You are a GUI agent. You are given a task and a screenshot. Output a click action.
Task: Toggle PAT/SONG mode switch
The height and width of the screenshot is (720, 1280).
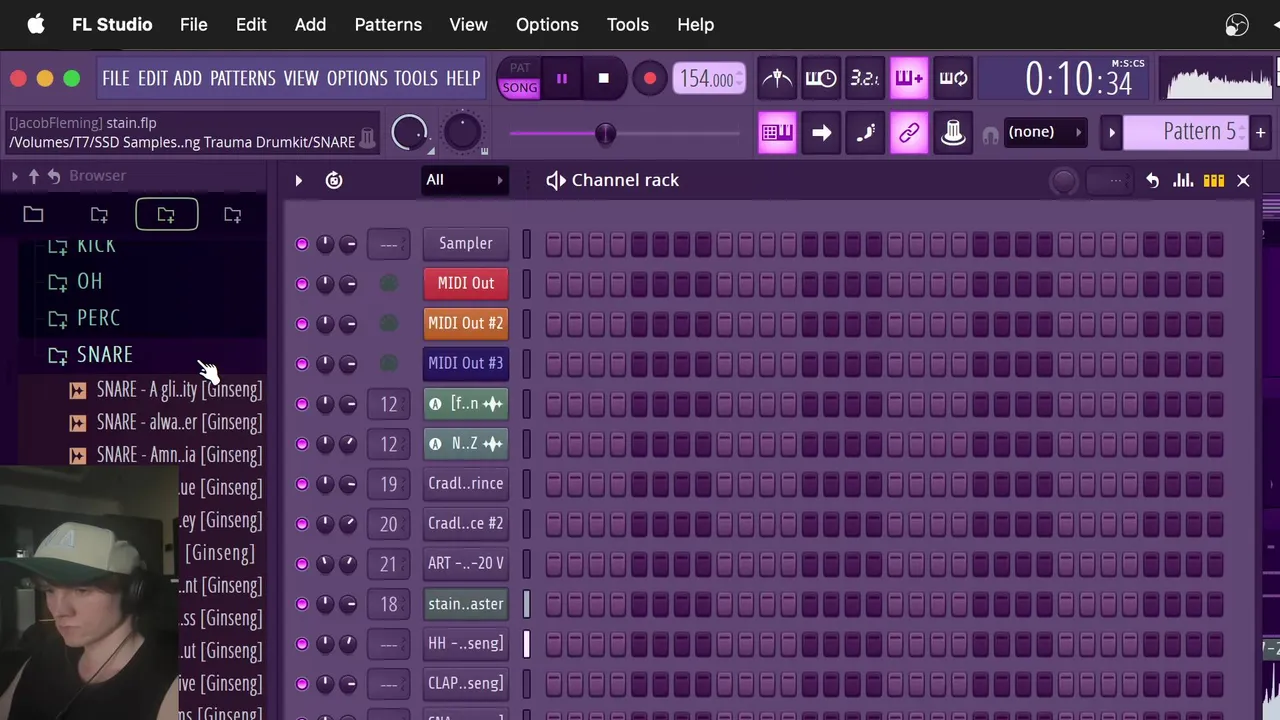519,78
